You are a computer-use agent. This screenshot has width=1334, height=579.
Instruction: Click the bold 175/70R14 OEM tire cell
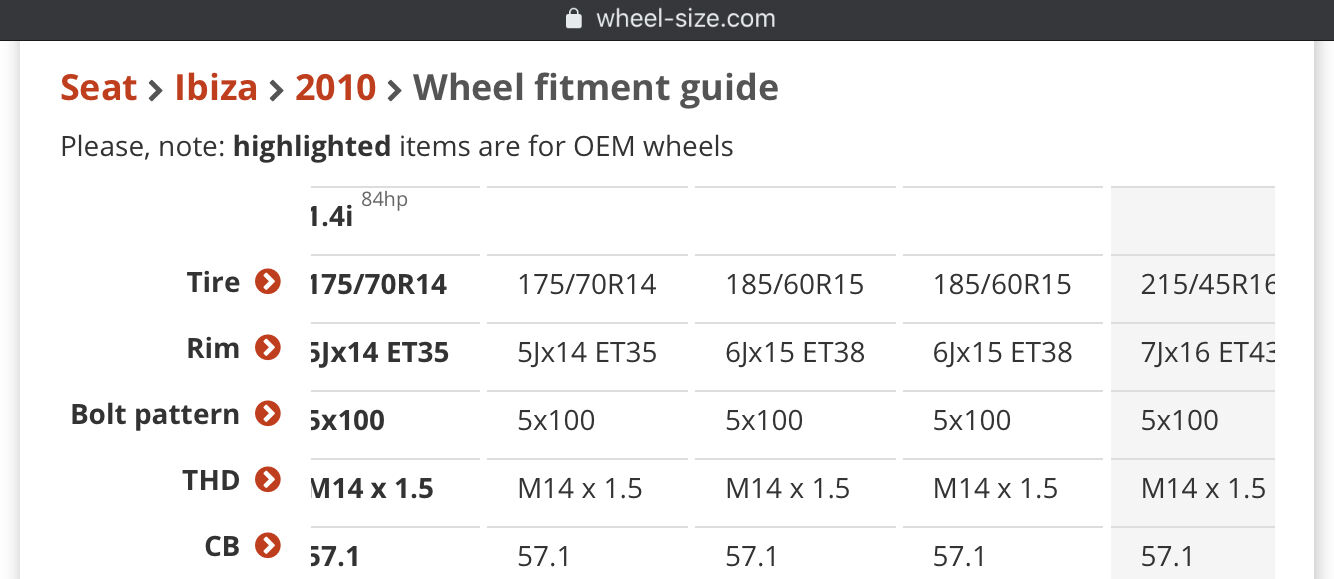tap(379, 285)
